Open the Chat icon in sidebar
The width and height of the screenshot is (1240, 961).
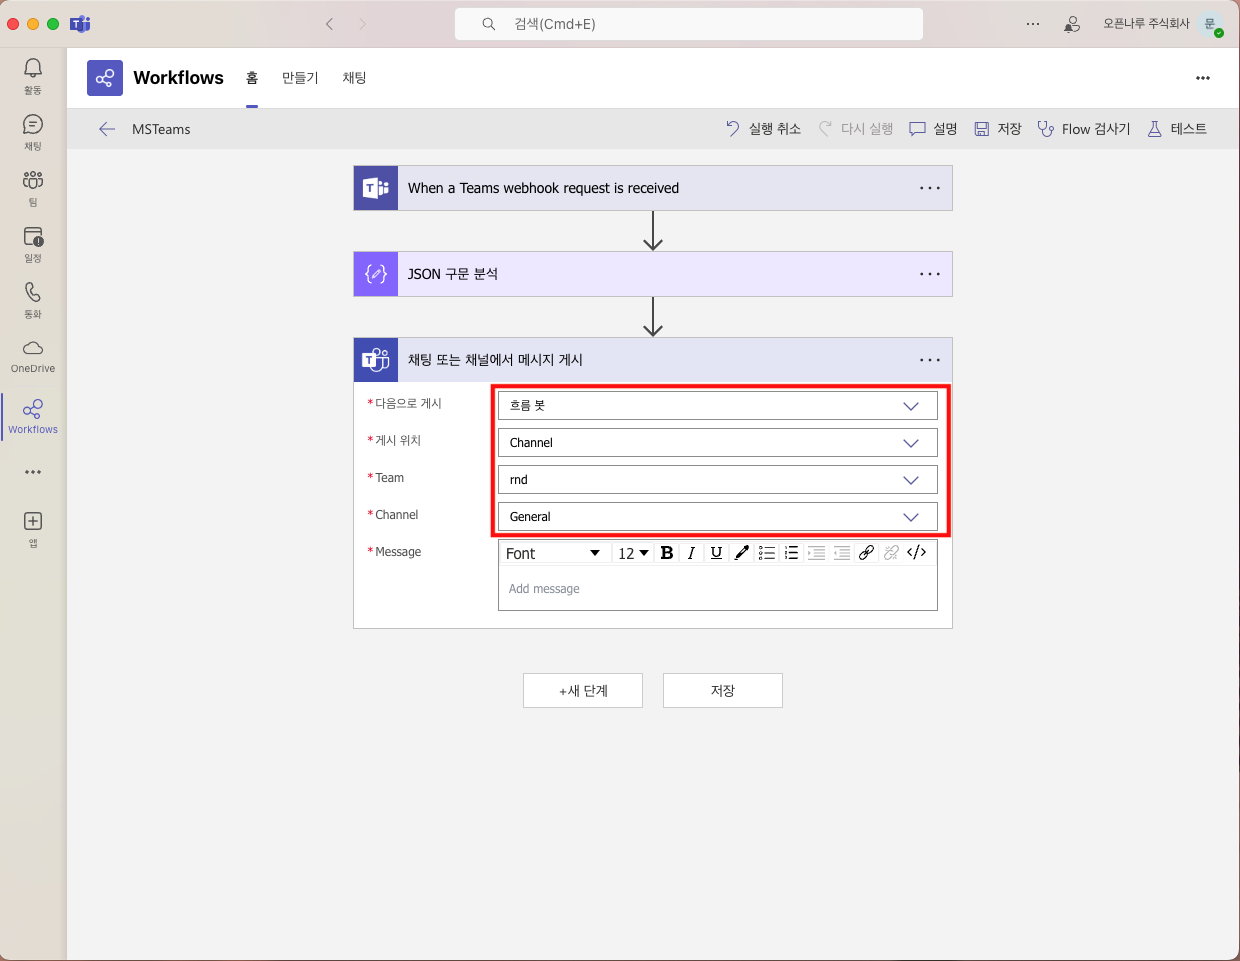(33, 125)
